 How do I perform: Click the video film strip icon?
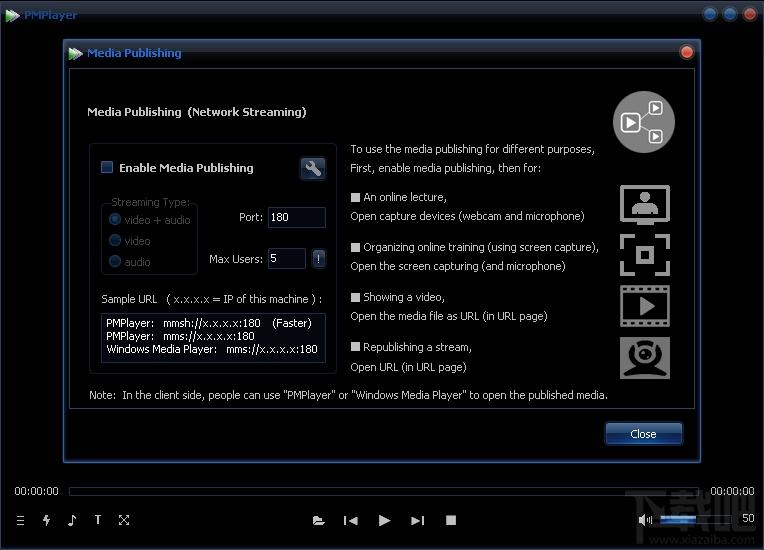pyautogui.click(x=645, y=306)
